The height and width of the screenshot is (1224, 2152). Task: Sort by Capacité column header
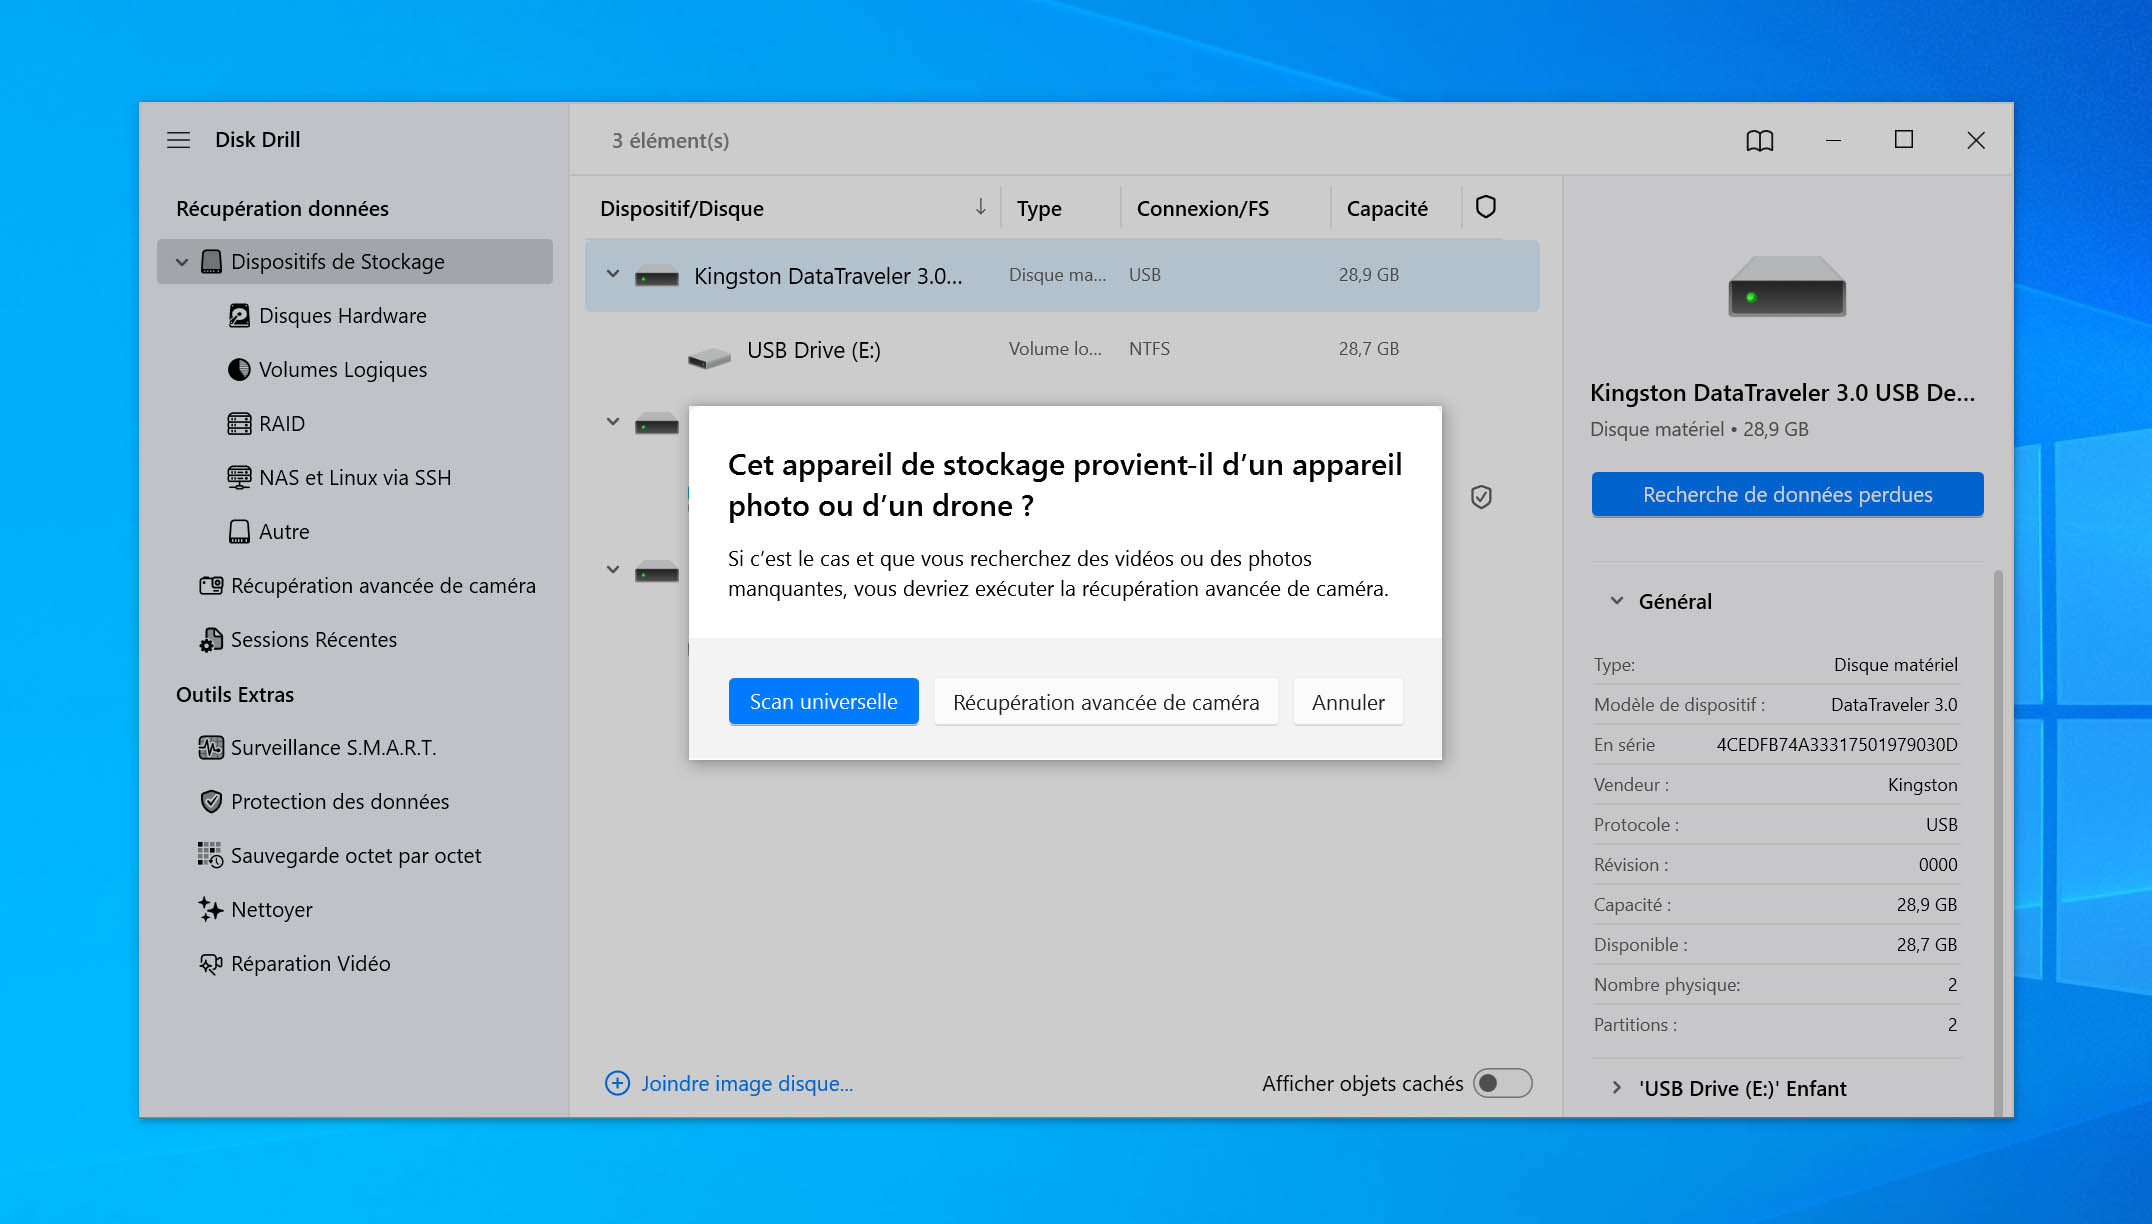(x=1387, y=209)
